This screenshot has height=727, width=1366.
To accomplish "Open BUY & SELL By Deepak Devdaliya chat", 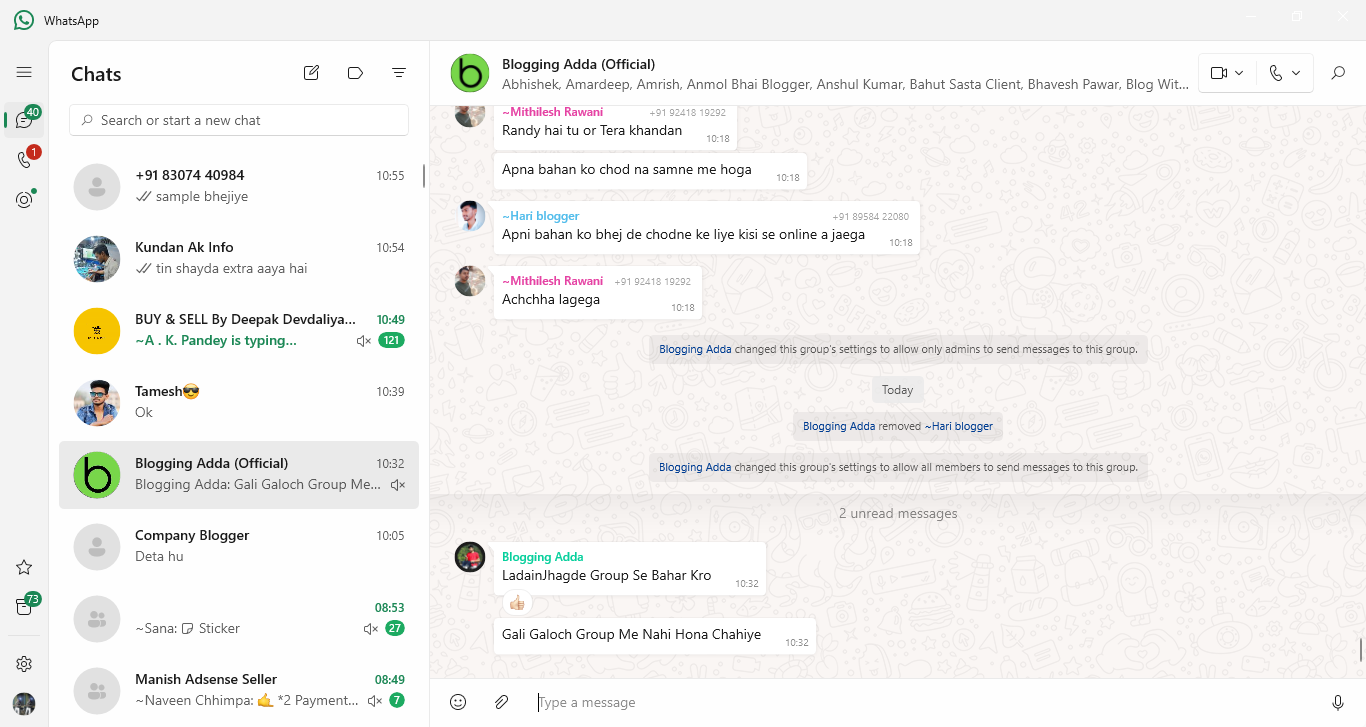I will click(239, 330).
